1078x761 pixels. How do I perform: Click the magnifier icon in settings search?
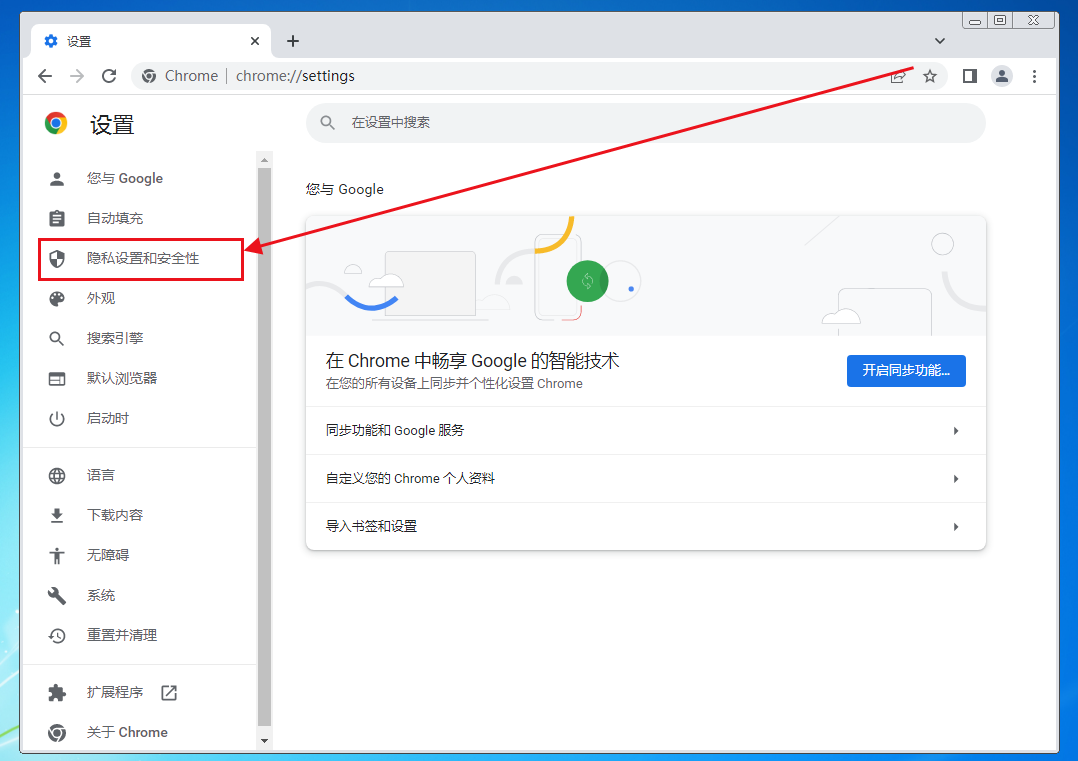[x=328, y=123]
